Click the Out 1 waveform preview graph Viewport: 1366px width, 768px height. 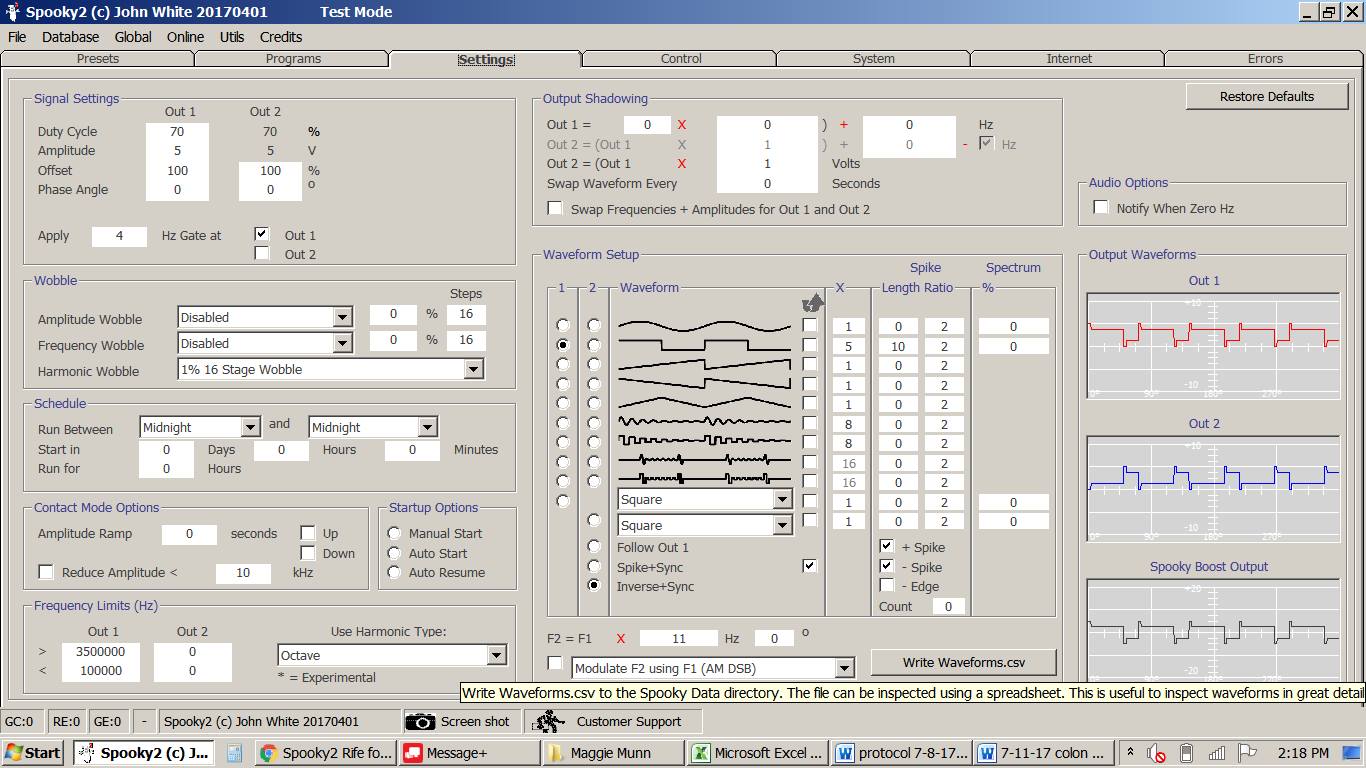pos(1212,347)
